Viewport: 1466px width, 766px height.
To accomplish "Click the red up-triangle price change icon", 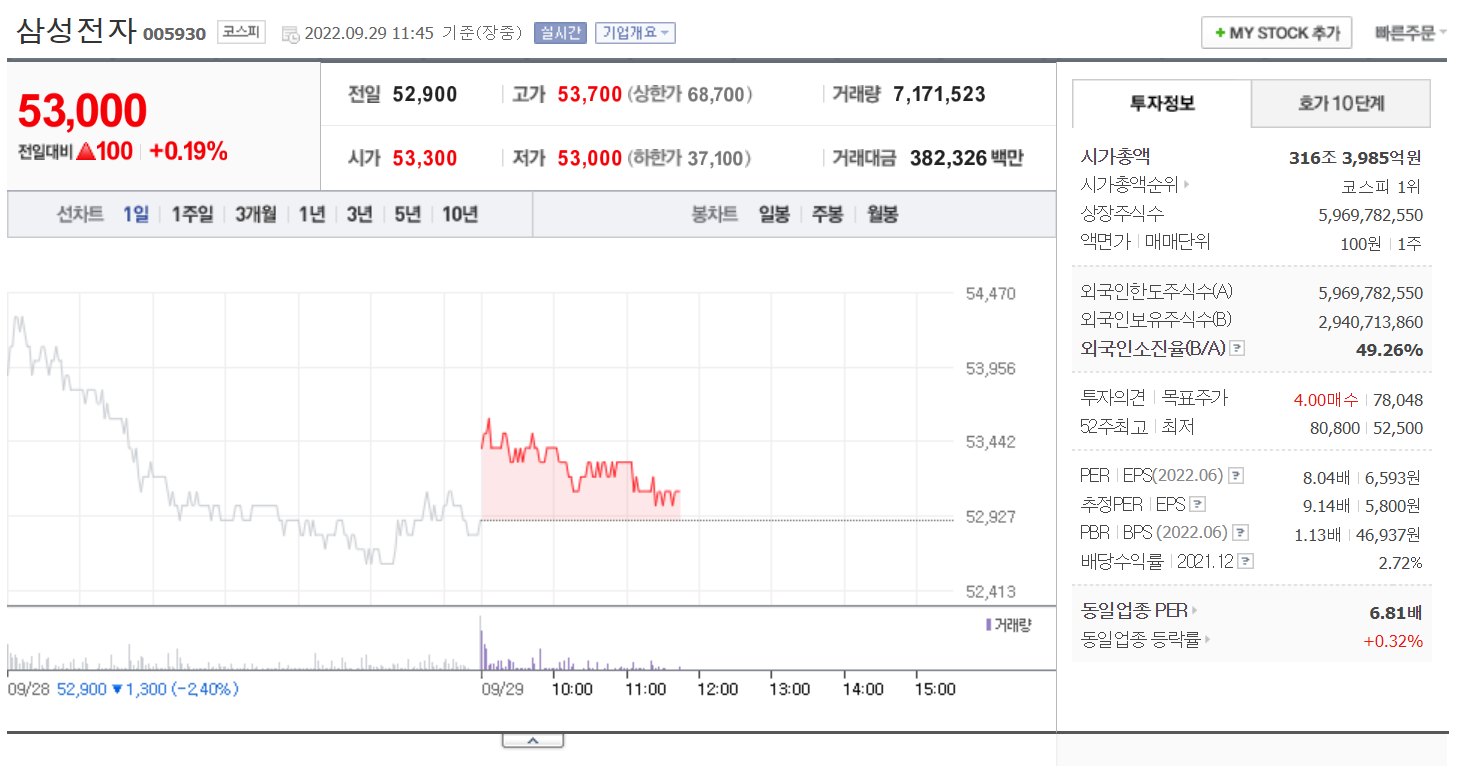I will point(85,152).
